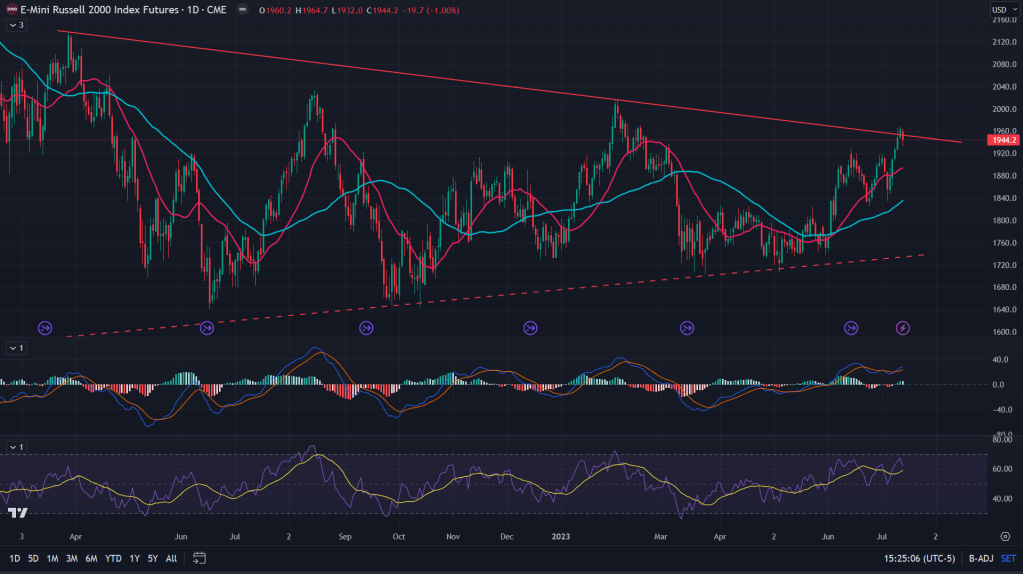1023x574 pixels.
Task: Click the market status icon beside CME
Action: point(249,10)
